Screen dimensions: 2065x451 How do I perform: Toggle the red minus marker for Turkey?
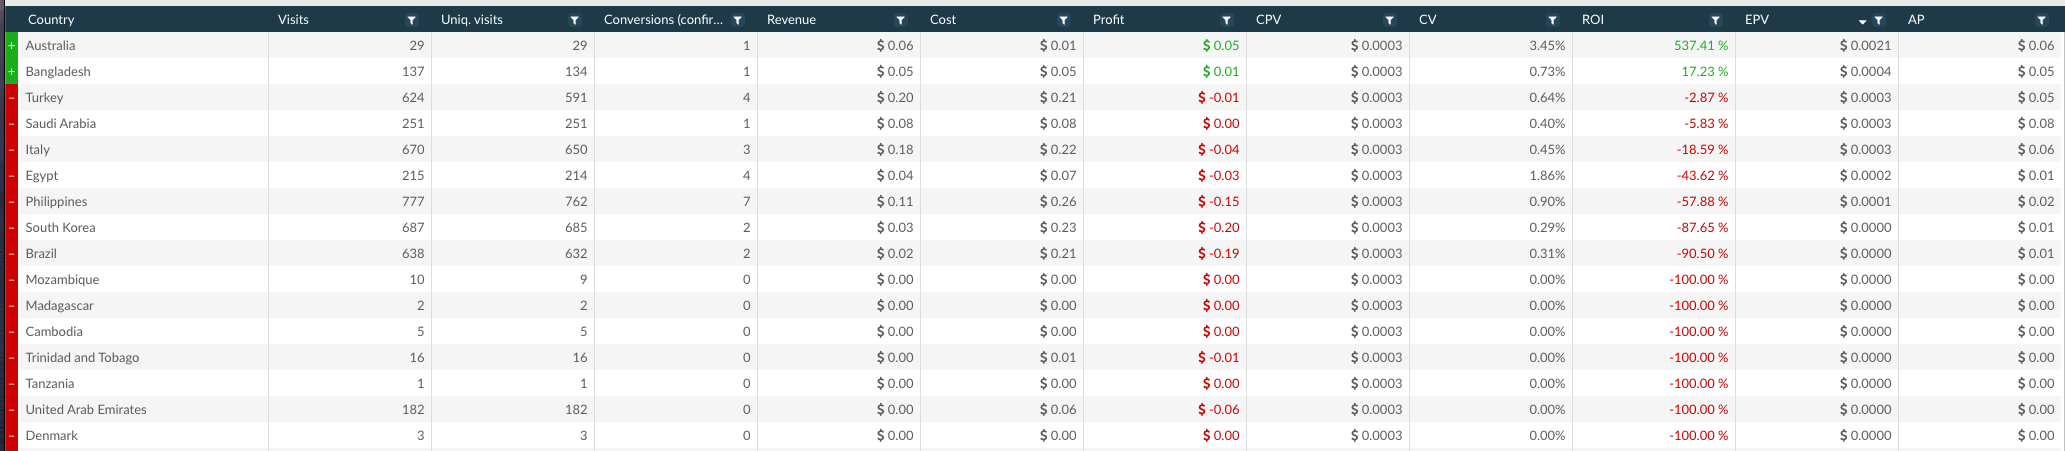[x=12, y=98]
